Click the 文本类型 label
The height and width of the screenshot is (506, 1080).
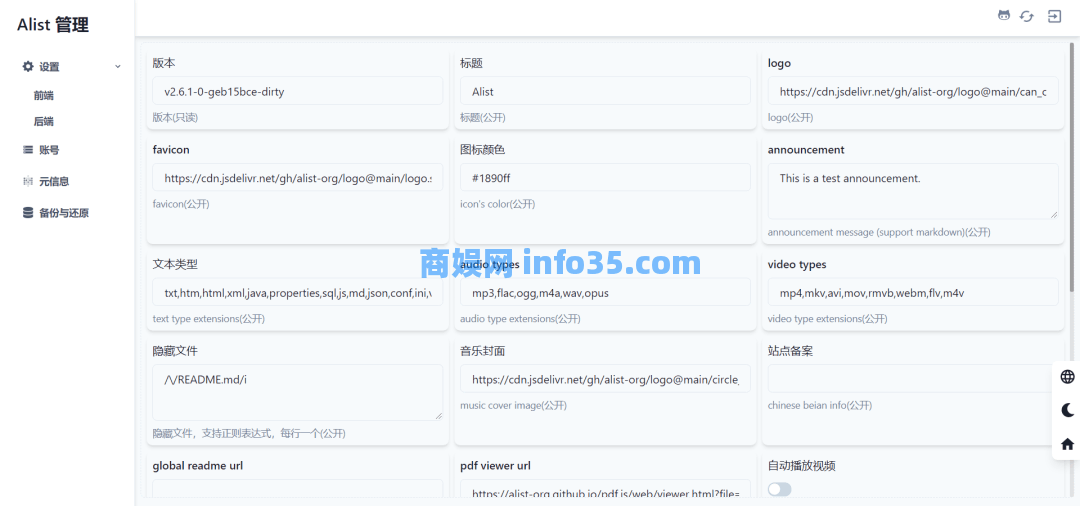point(175,264)
